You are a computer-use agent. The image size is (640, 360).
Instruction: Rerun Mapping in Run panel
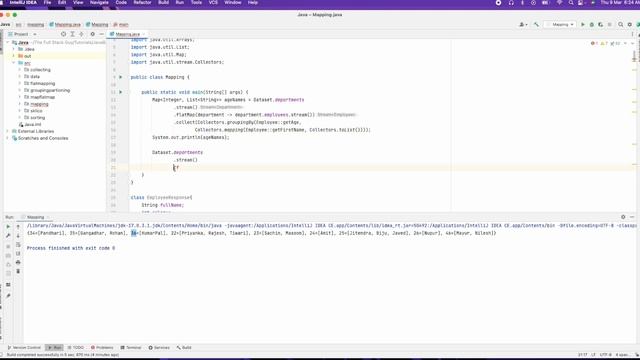coord(8,226)
